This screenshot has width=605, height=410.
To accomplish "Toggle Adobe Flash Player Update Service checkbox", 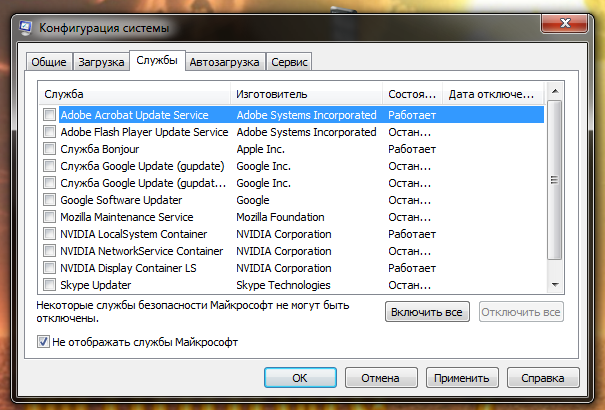I will coord(49,132).
